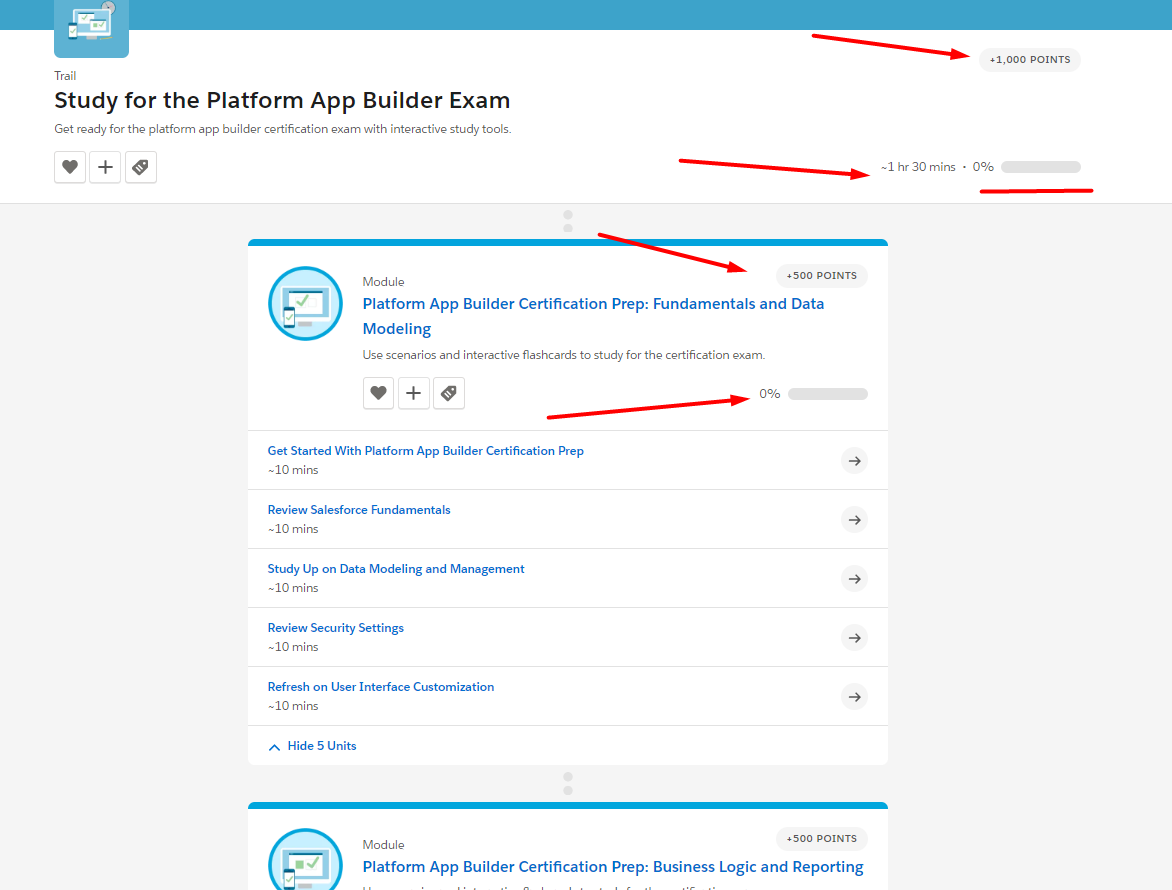Tag the Fundamentals and Data Modeling module
This screenshot has height=890, width=1172.
pos(448,393)
